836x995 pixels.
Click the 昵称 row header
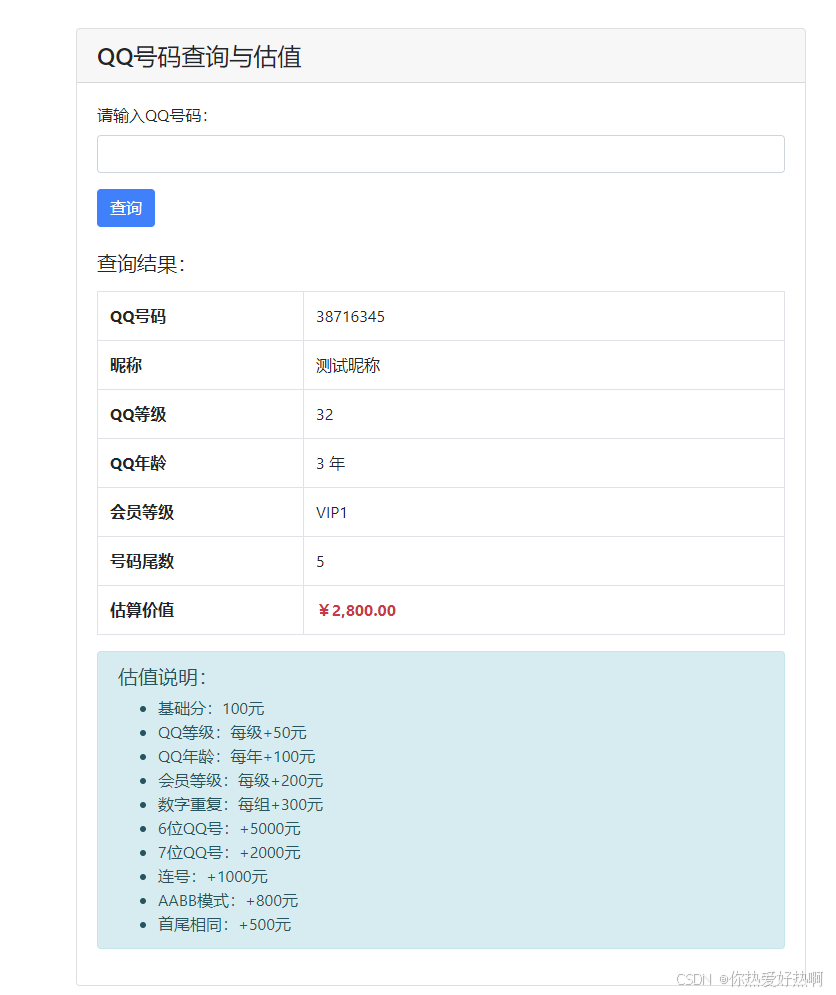tap(126, 366)
